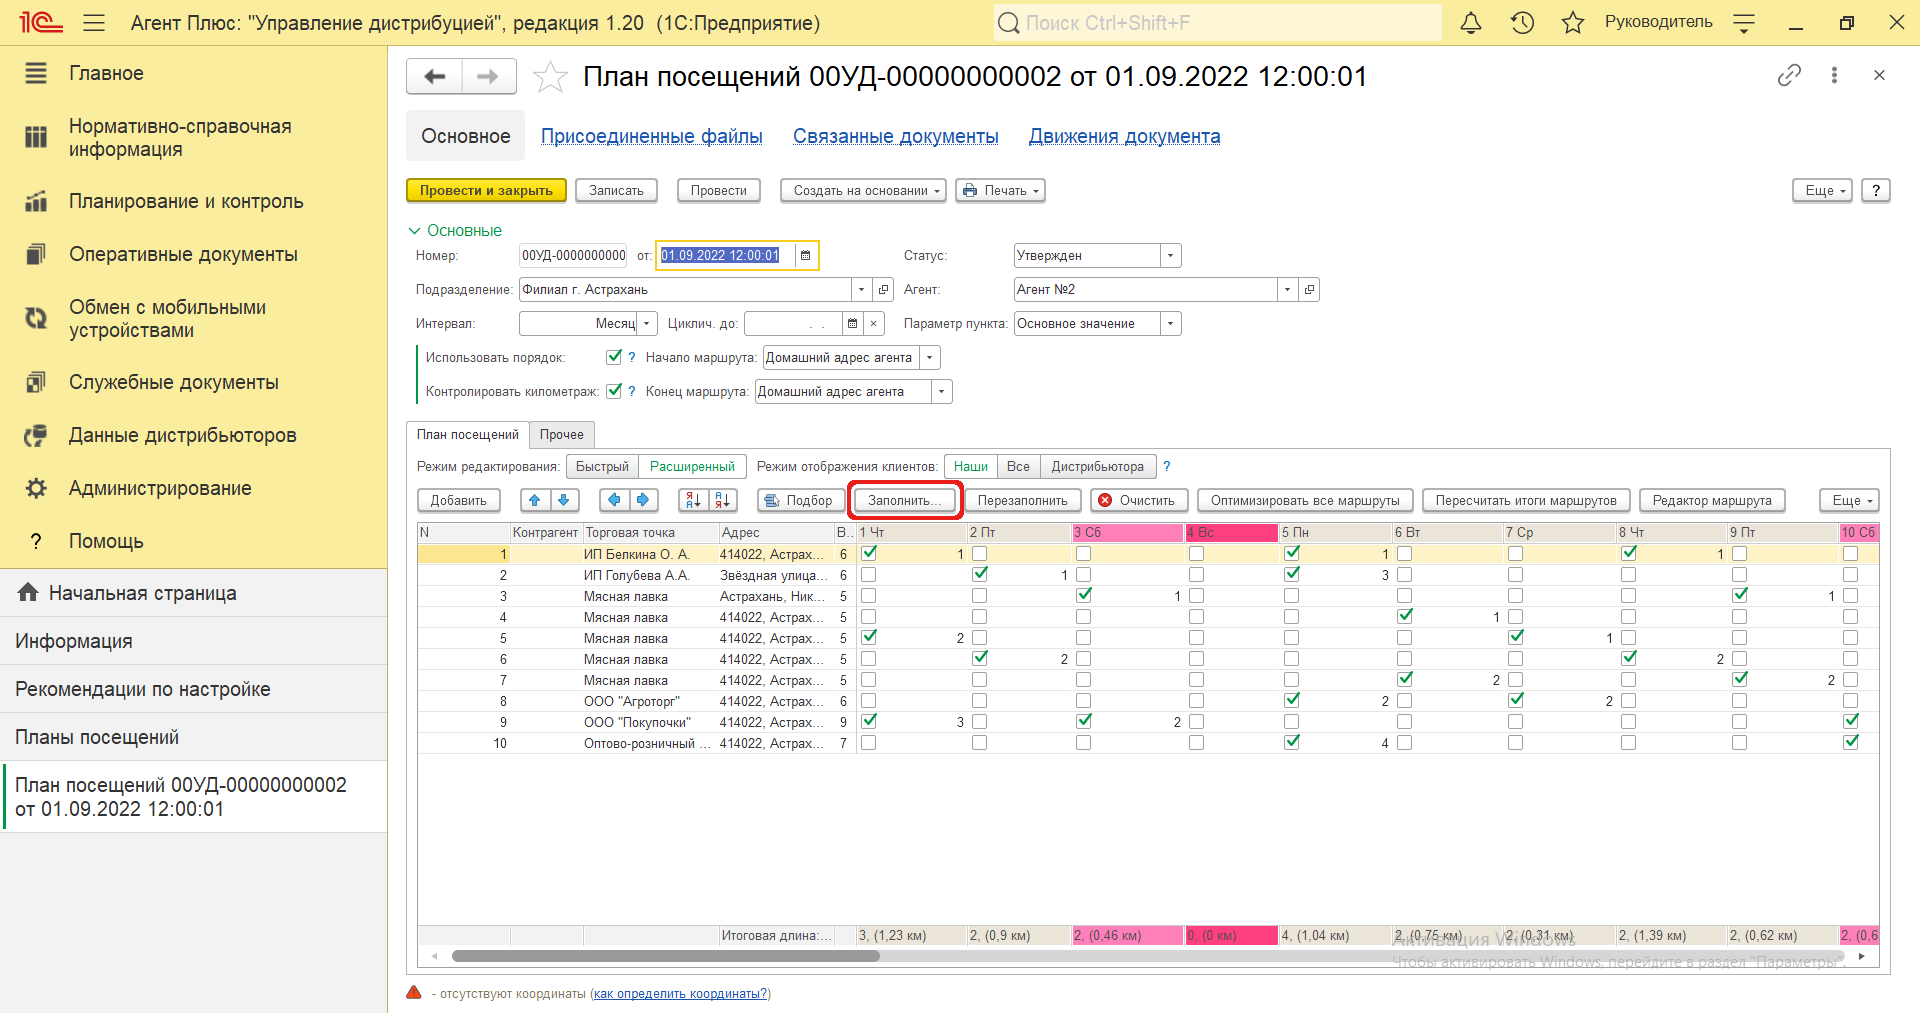Image resolution: width=1920 pixels, height=1013 pixels.
Task: Open Связанные документы tab
Action: (x=896, y=136)
